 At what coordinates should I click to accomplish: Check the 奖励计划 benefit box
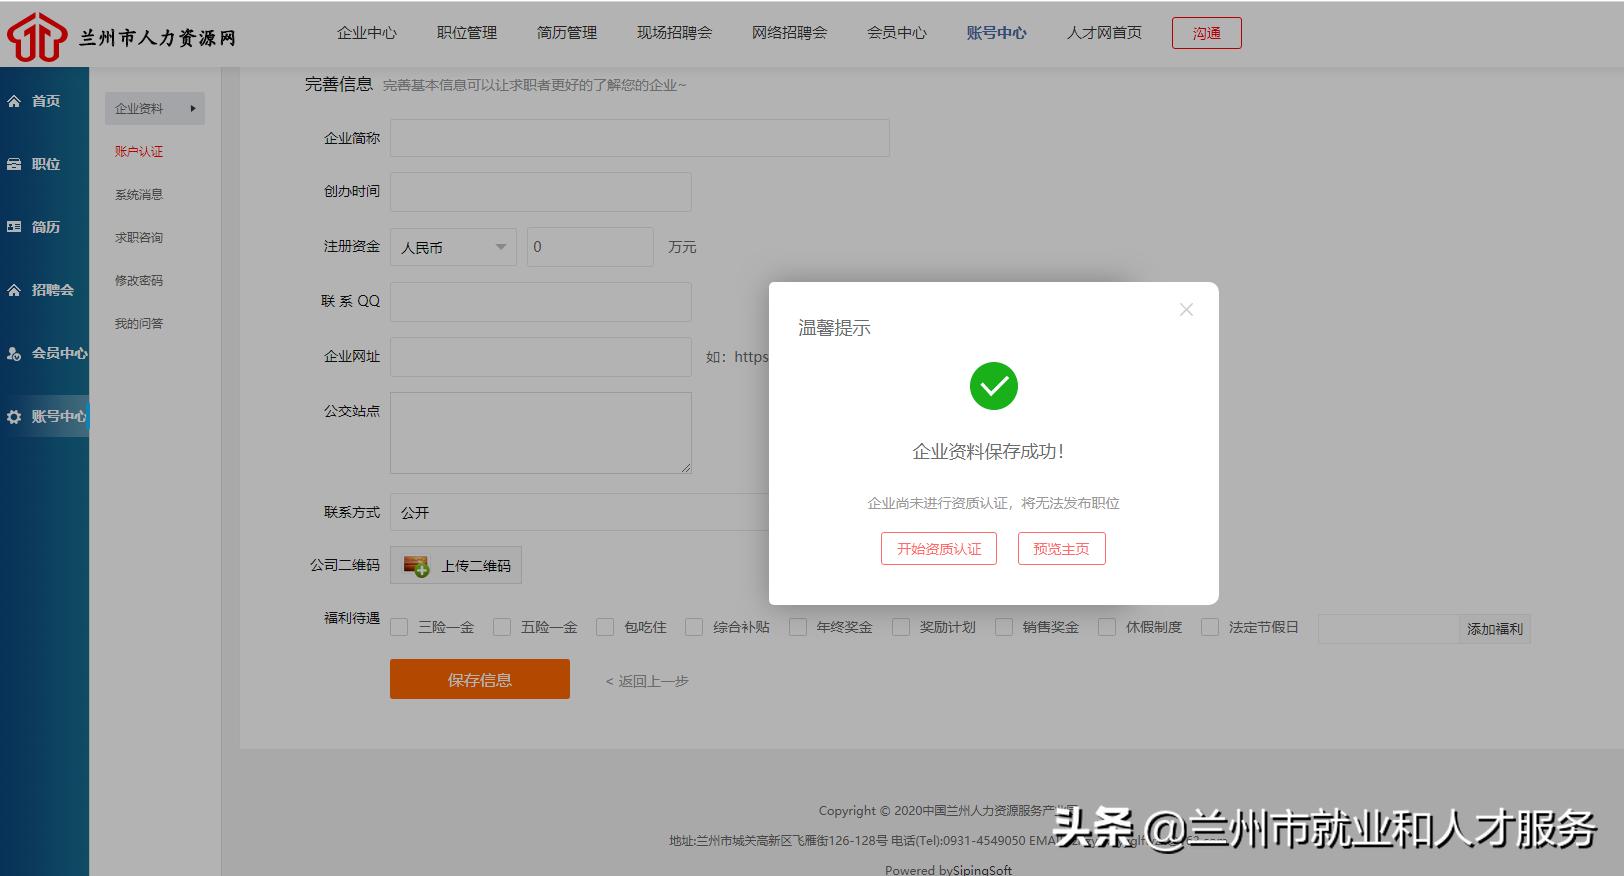pyautogui.click(x=901, y=627)
